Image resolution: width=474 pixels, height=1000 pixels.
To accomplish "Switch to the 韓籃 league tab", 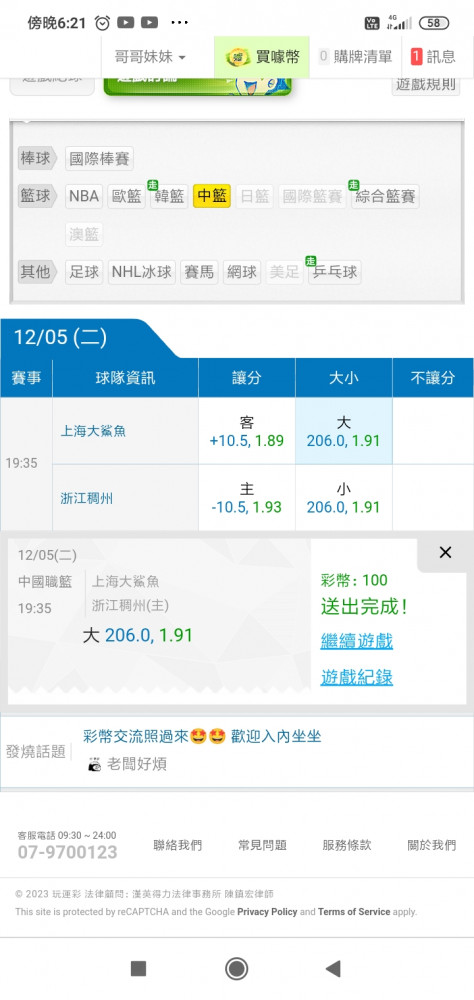I will (x=169, y=196).
